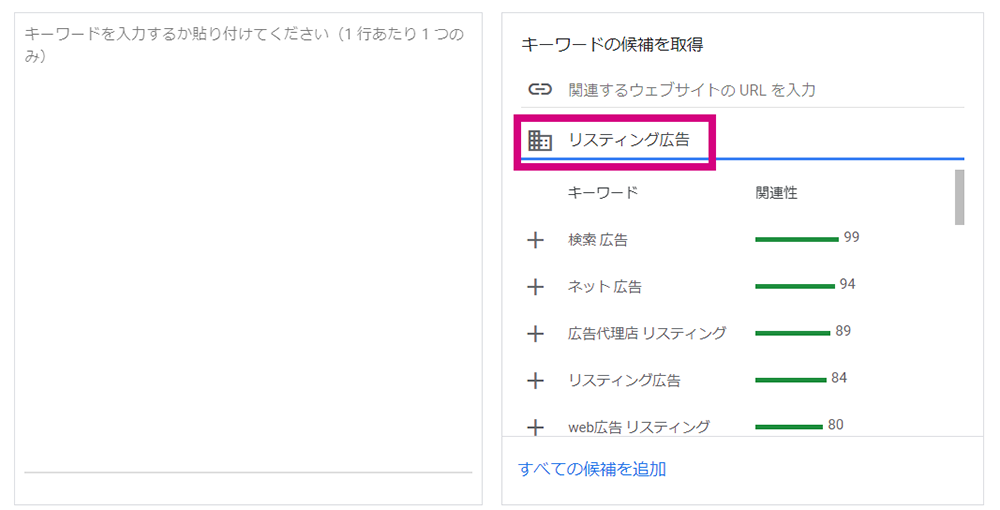Screen dimensions: 1000x510
Task: Click plus icon for web広告 リスティング
Action: tap(535, 427)
